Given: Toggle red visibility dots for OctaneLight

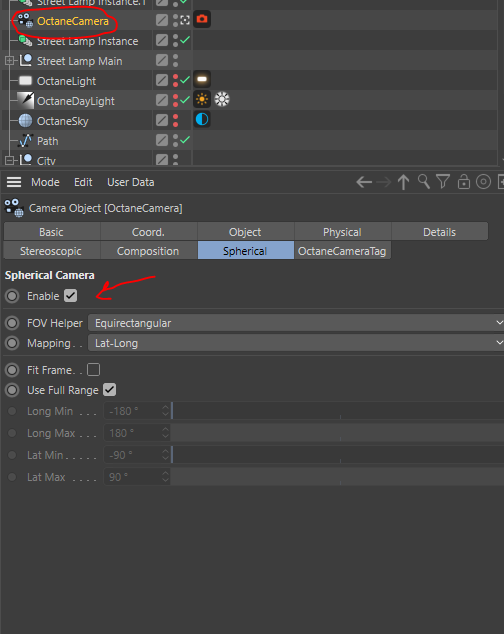Looking at the screenshot, I should click(175, 80).
